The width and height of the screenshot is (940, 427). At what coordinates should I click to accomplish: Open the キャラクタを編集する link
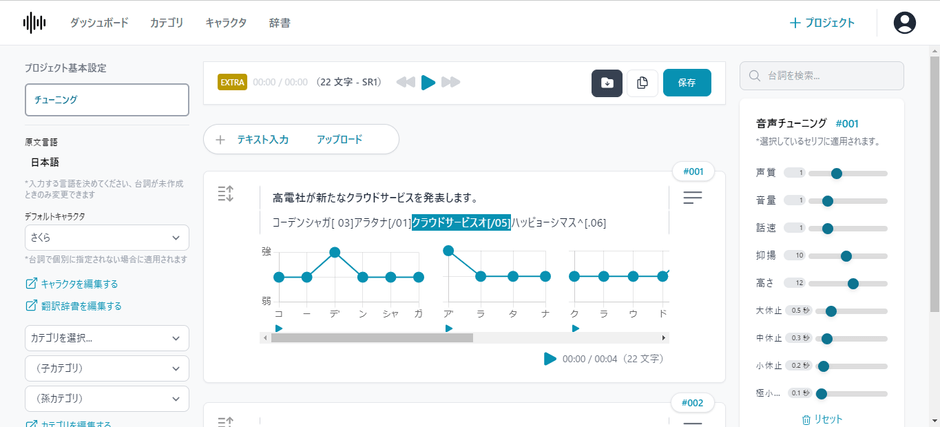pos(78,284)
